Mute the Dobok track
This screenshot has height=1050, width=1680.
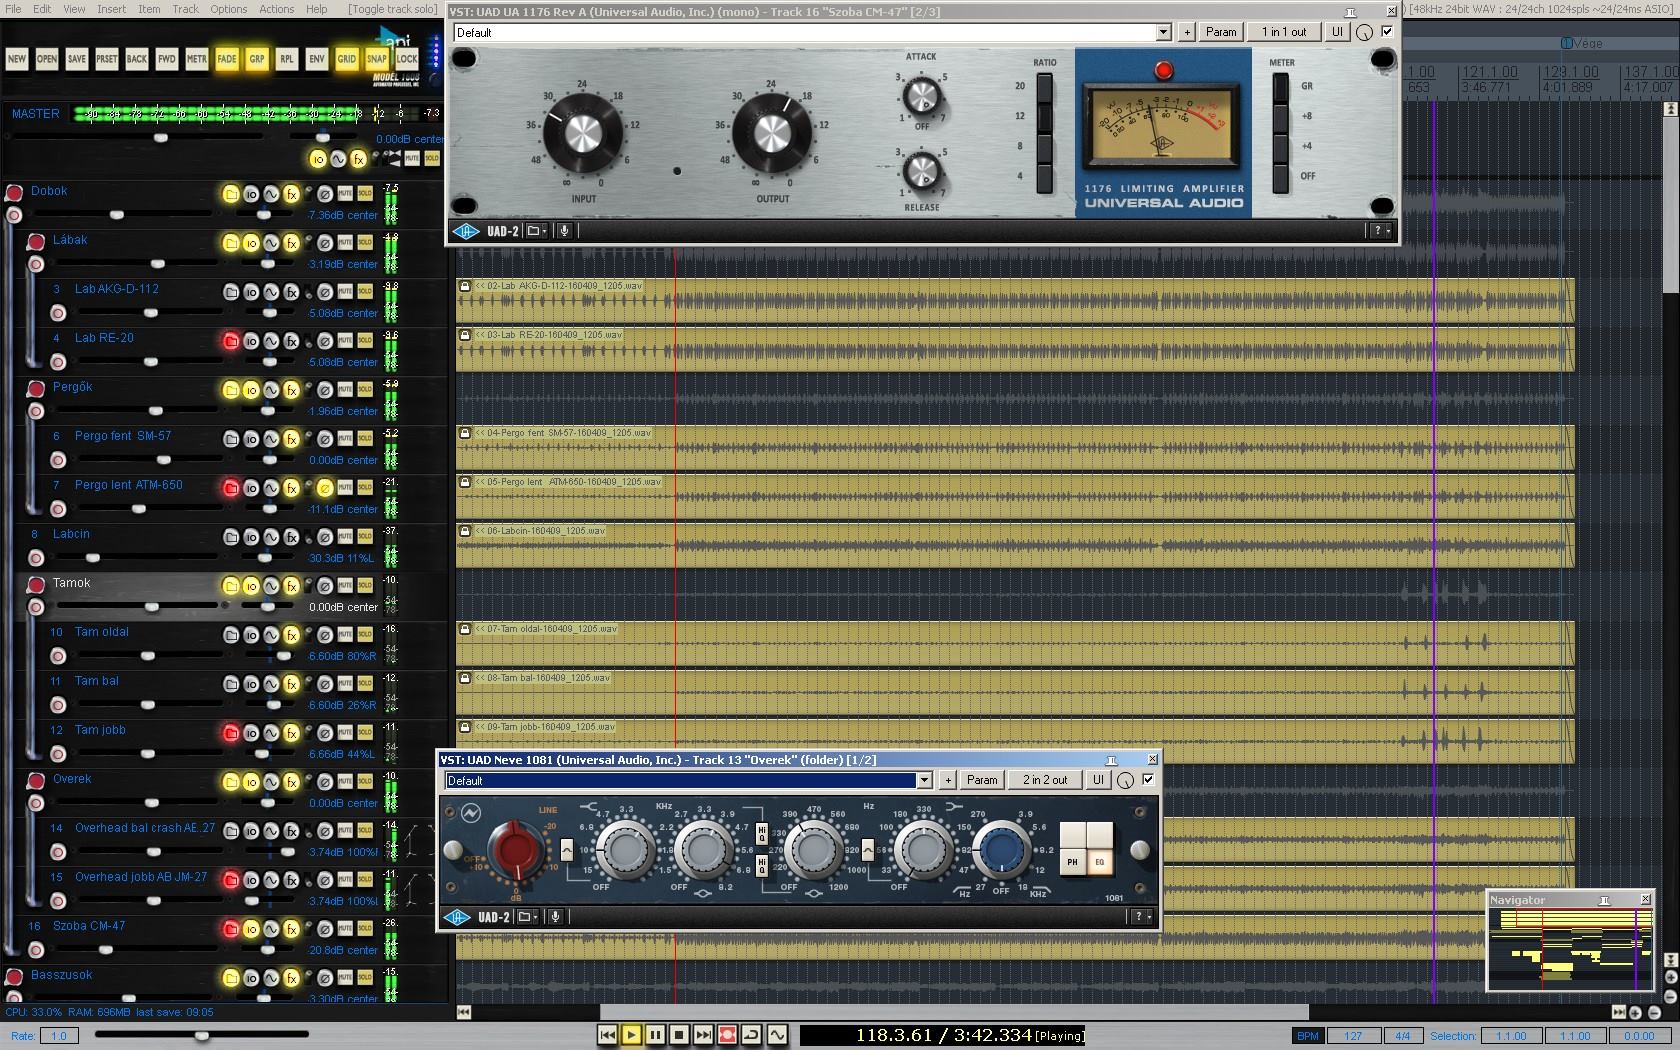345,192
